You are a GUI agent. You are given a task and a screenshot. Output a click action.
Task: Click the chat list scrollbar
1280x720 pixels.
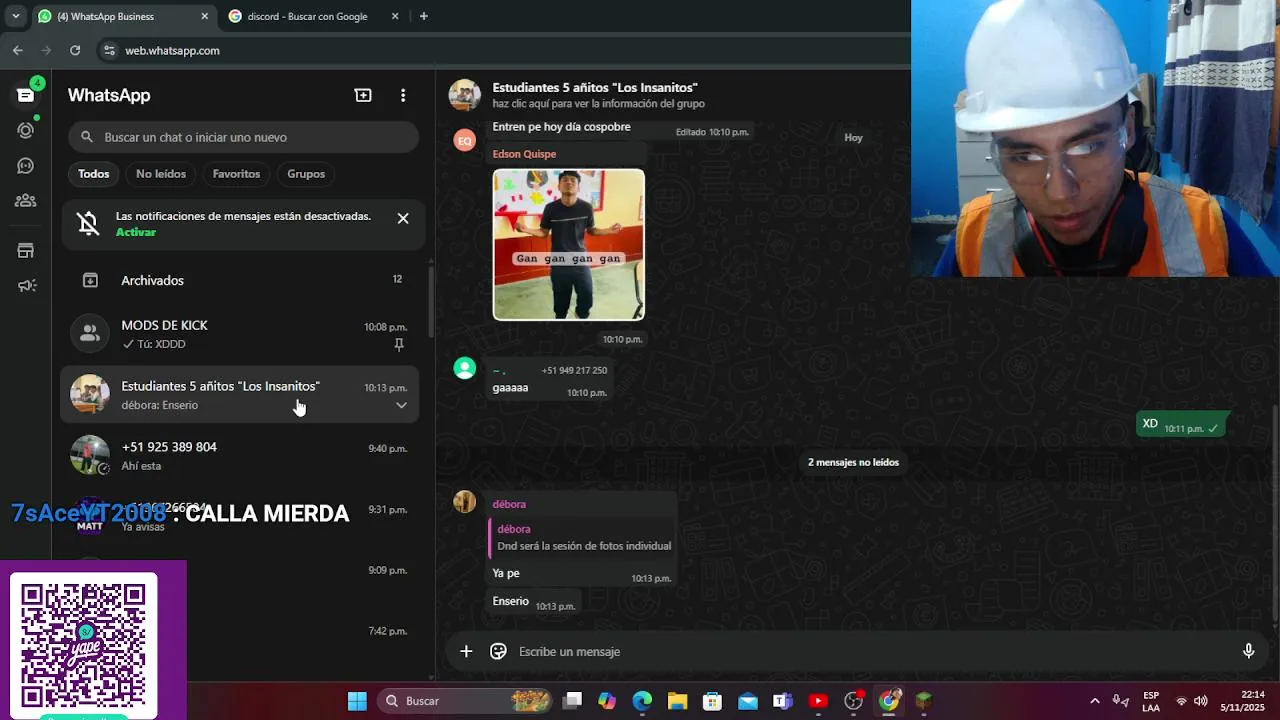pos(431,300)
